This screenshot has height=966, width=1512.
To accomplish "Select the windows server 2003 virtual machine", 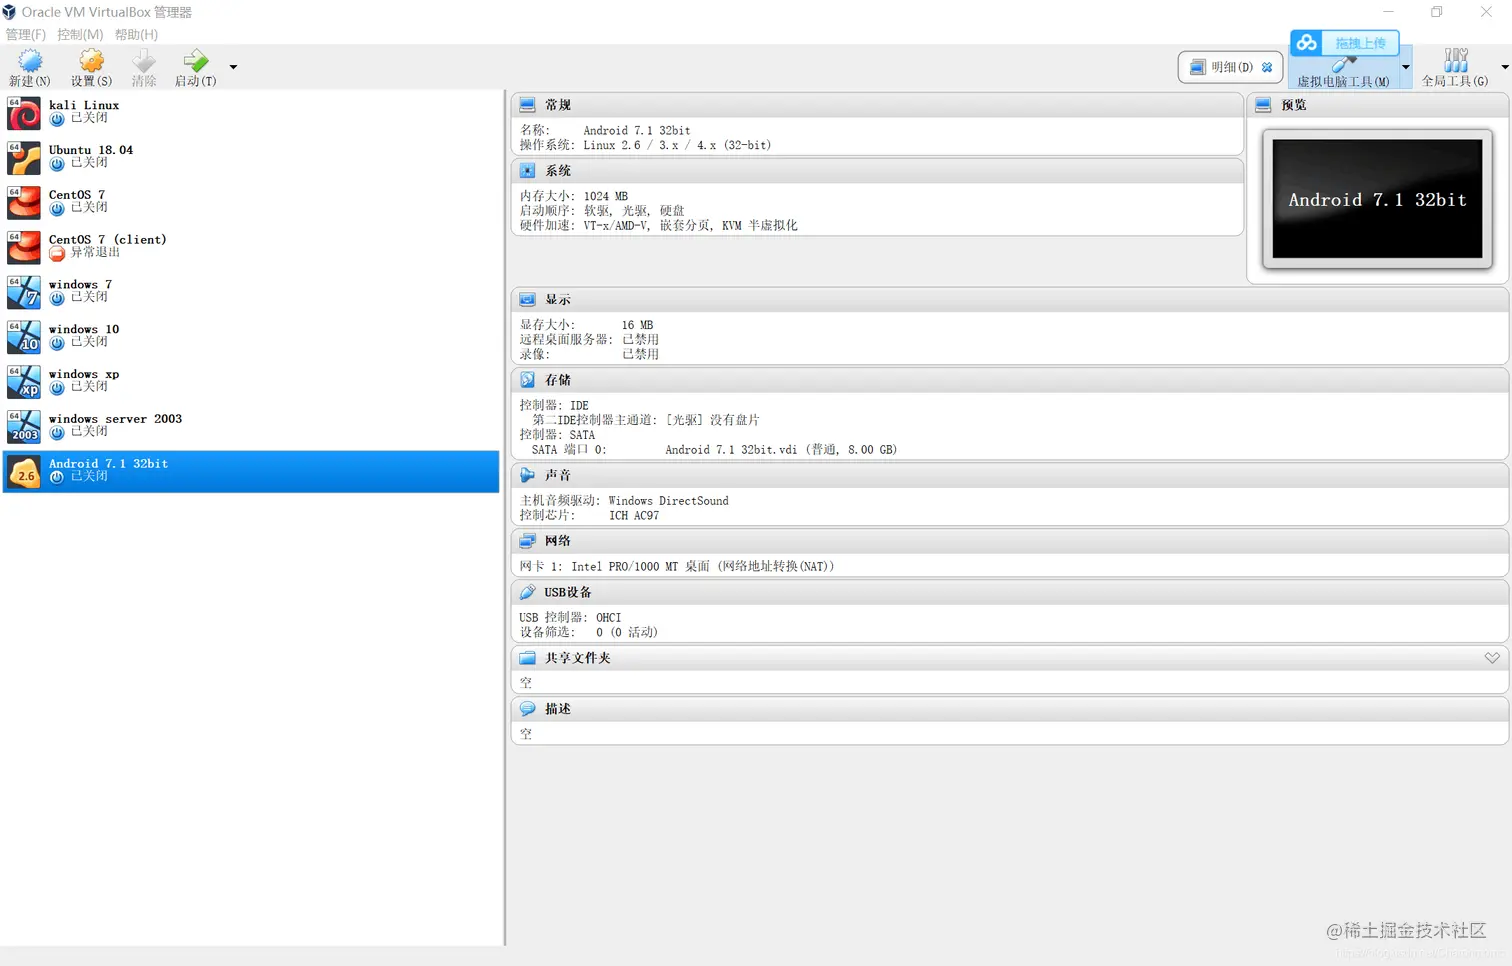I will coord(251,426).
